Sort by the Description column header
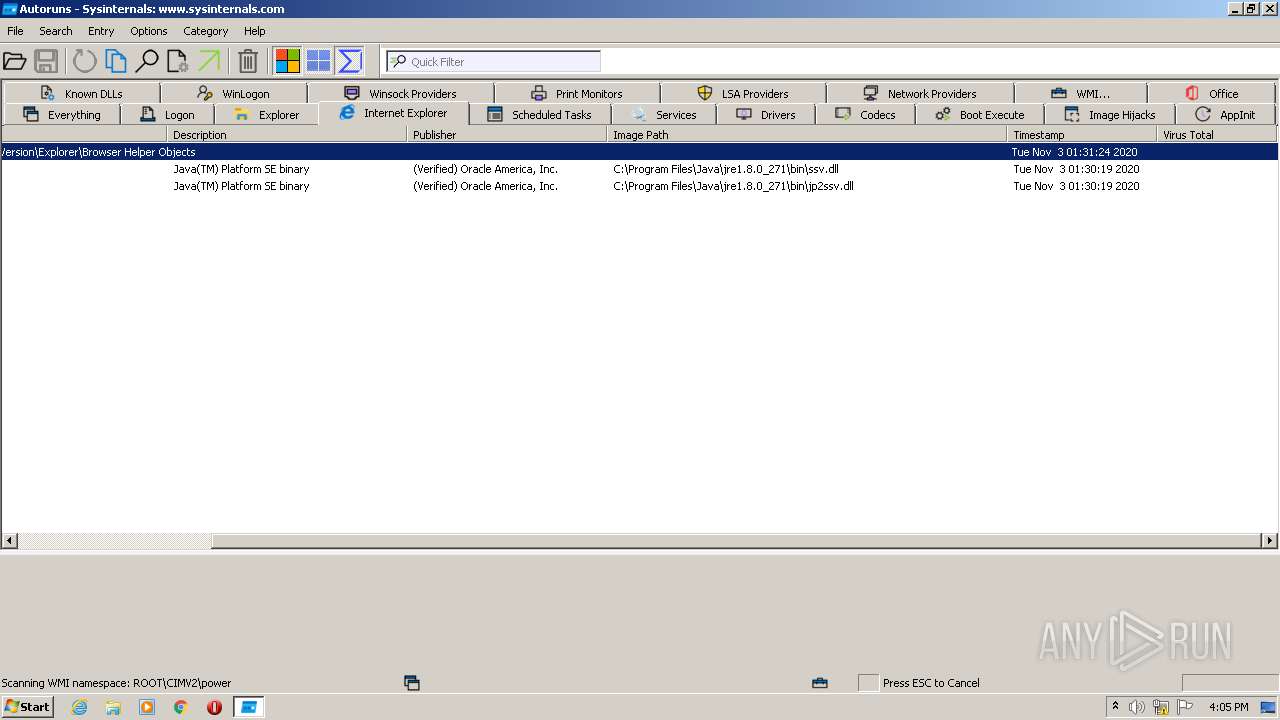 point(287,134)
